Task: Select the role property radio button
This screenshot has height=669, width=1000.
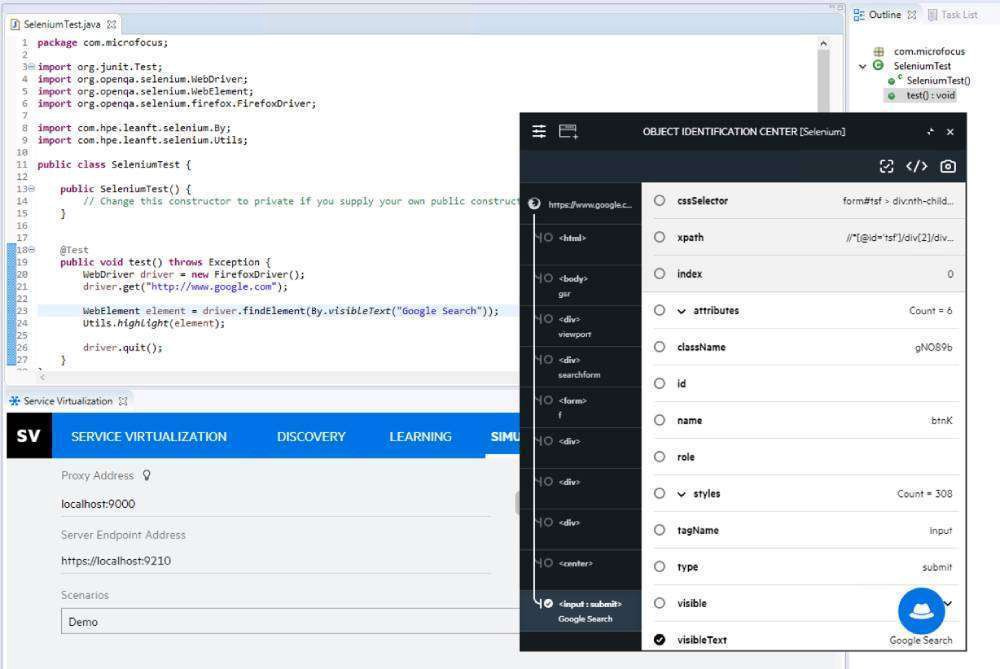Action: pos(659,456)
